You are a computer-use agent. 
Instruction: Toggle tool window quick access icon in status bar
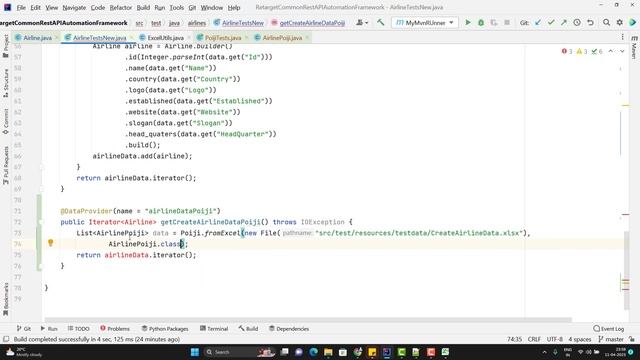pyautogui.click(x=6, y=339)
